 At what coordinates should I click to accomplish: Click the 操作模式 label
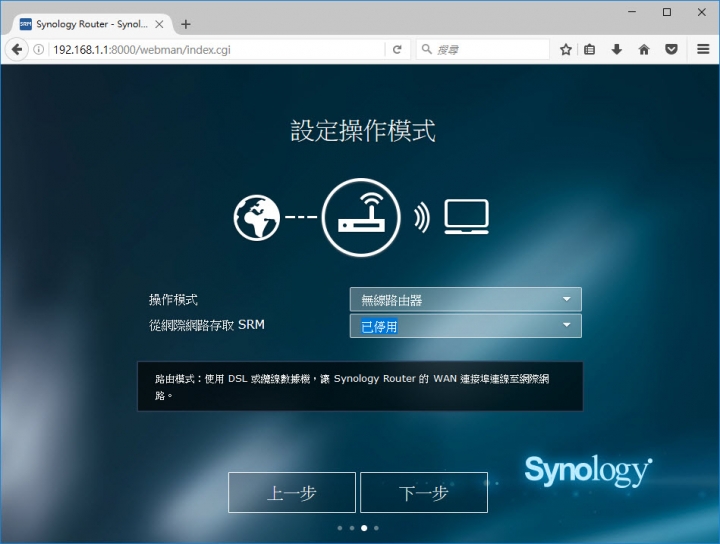point(173,300)
